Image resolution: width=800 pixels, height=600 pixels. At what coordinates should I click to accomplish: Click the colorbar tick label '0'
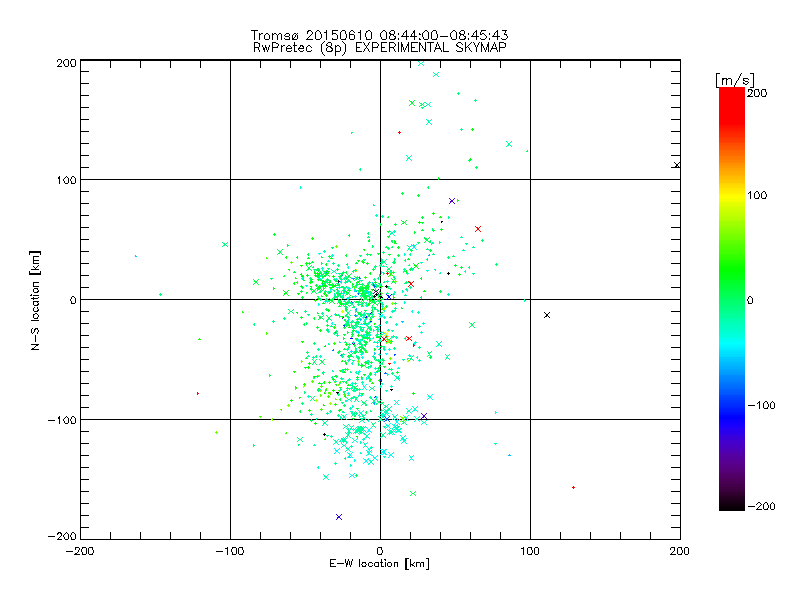[x=750, y=301]
